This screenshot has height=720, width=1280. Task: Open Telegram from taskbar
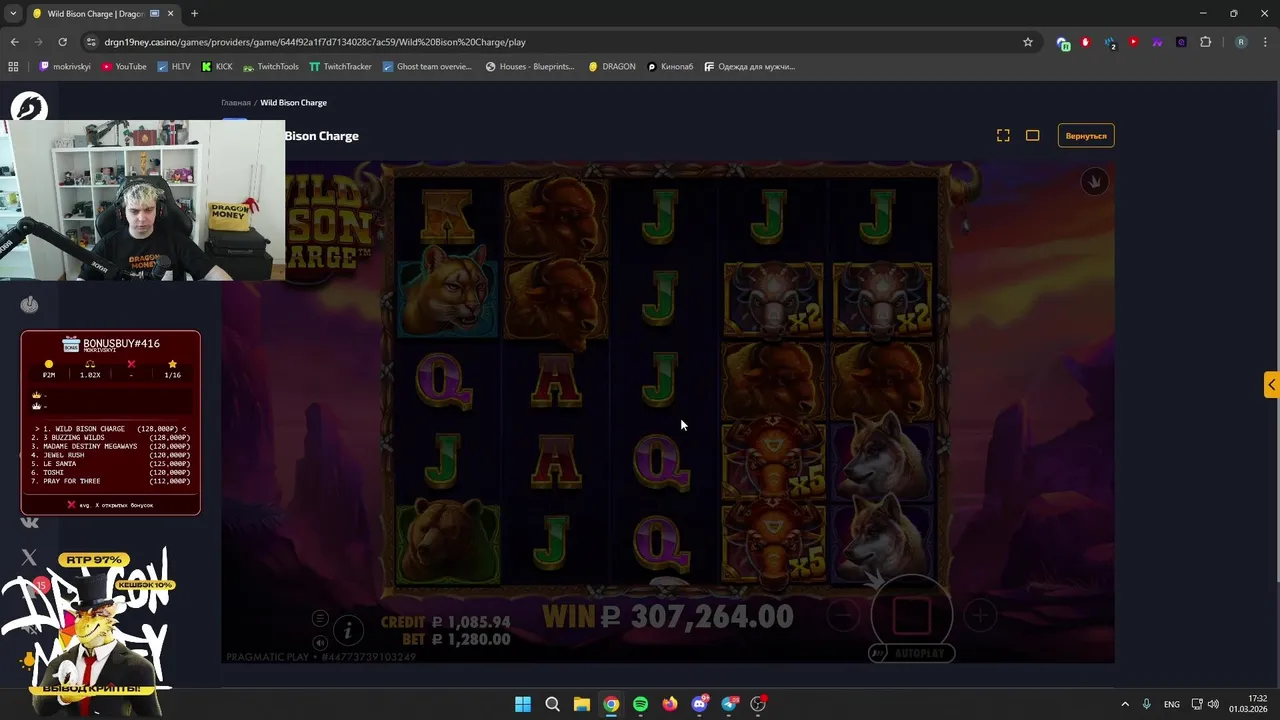coord(729,704)
